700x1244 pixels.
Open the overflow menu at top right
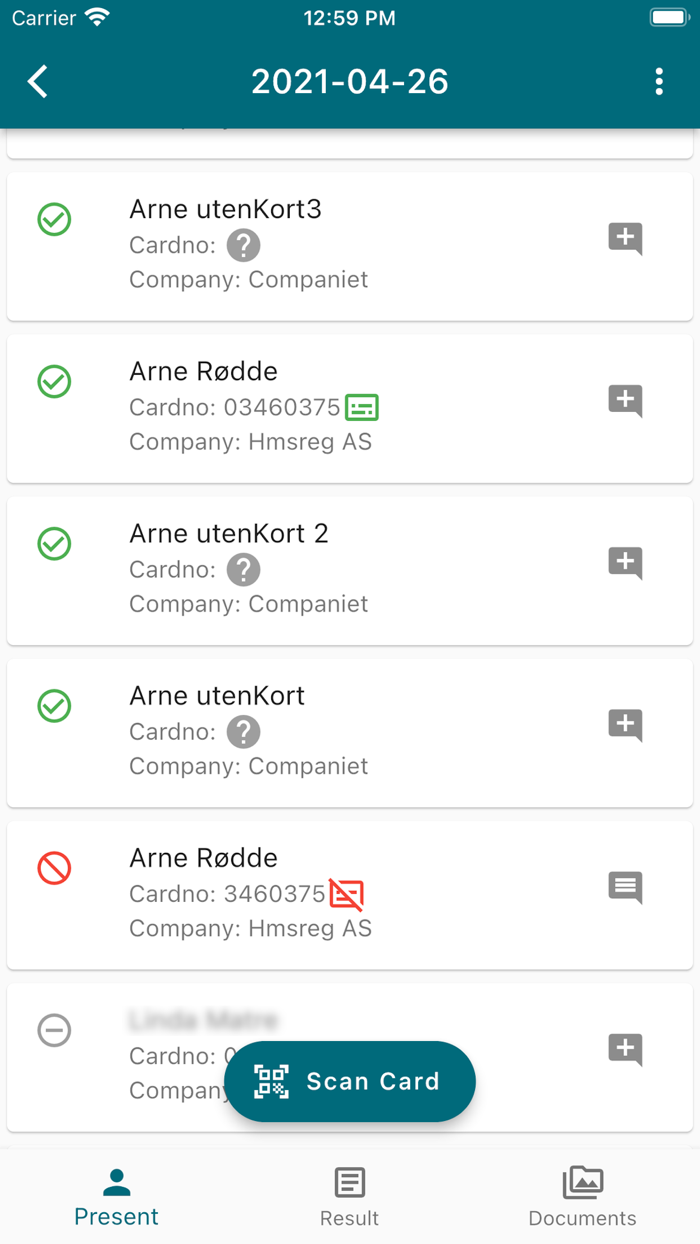pyautogui.click(x=659, y=82)
